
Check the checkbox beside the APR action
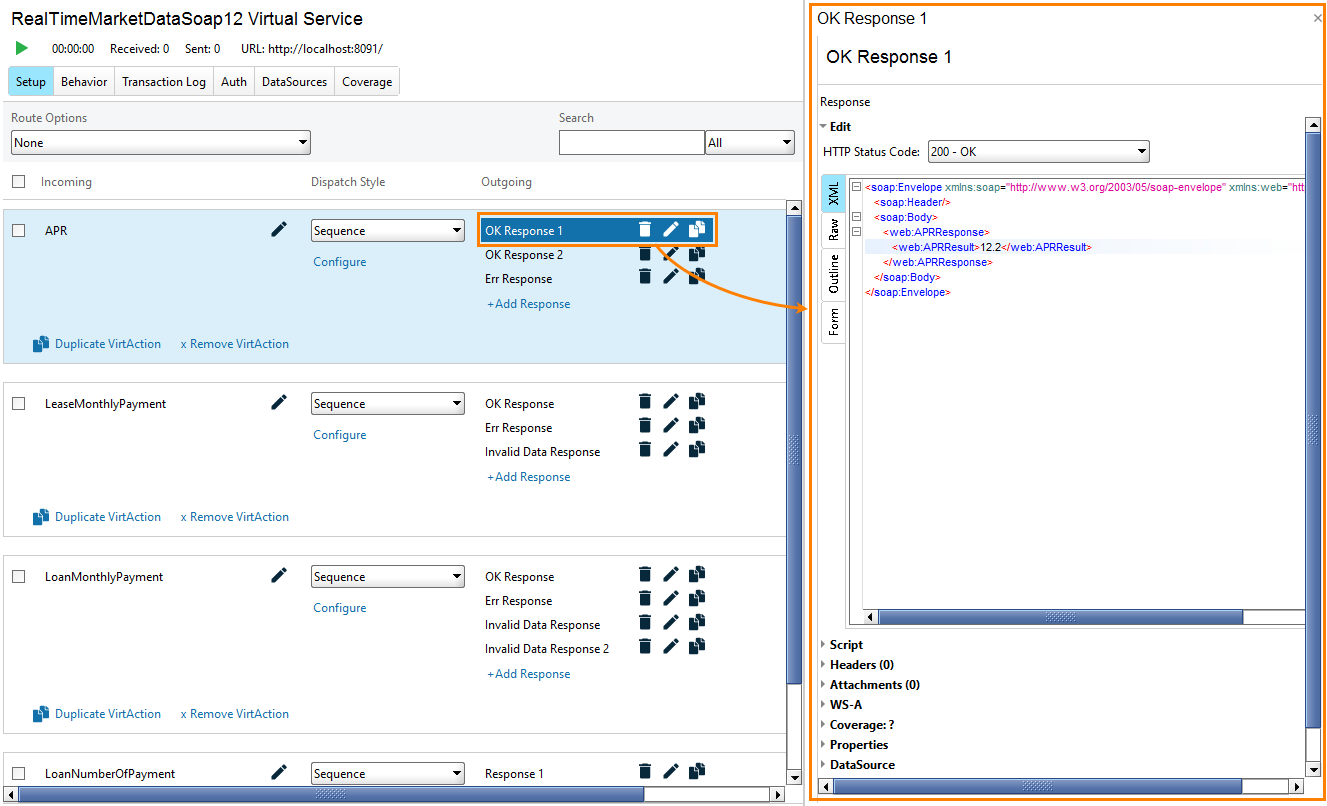(x=17, y=229)
